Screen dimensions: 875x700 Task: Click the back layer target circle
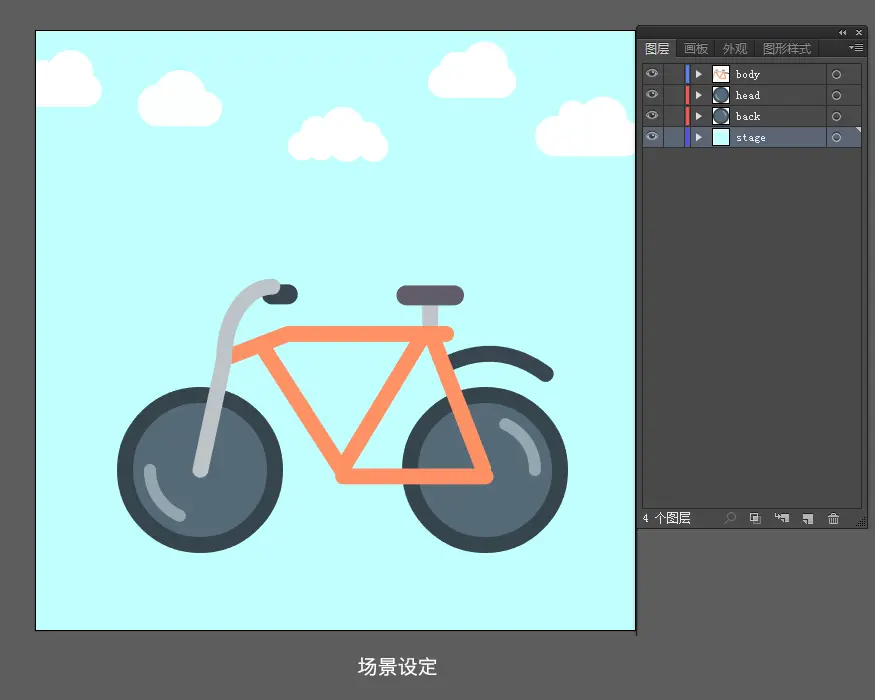click(836, 117)
